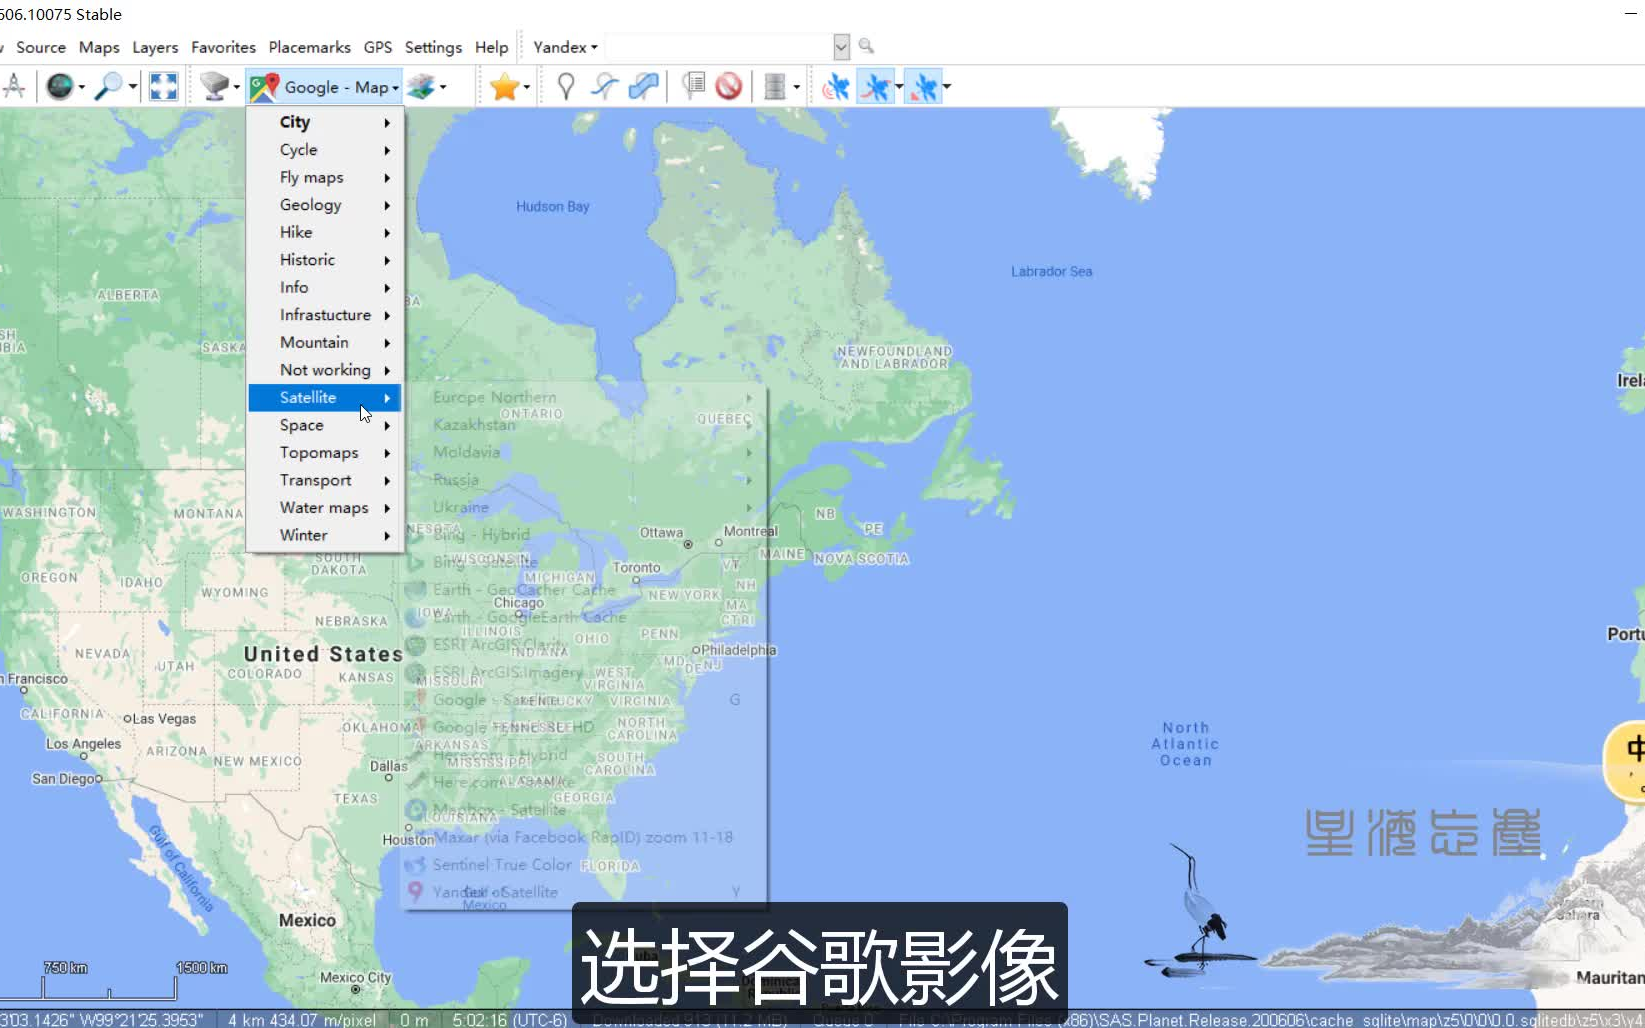1645x1028 pixels.
Task: Select the add placemark pin tool
Action: point(565,87)
